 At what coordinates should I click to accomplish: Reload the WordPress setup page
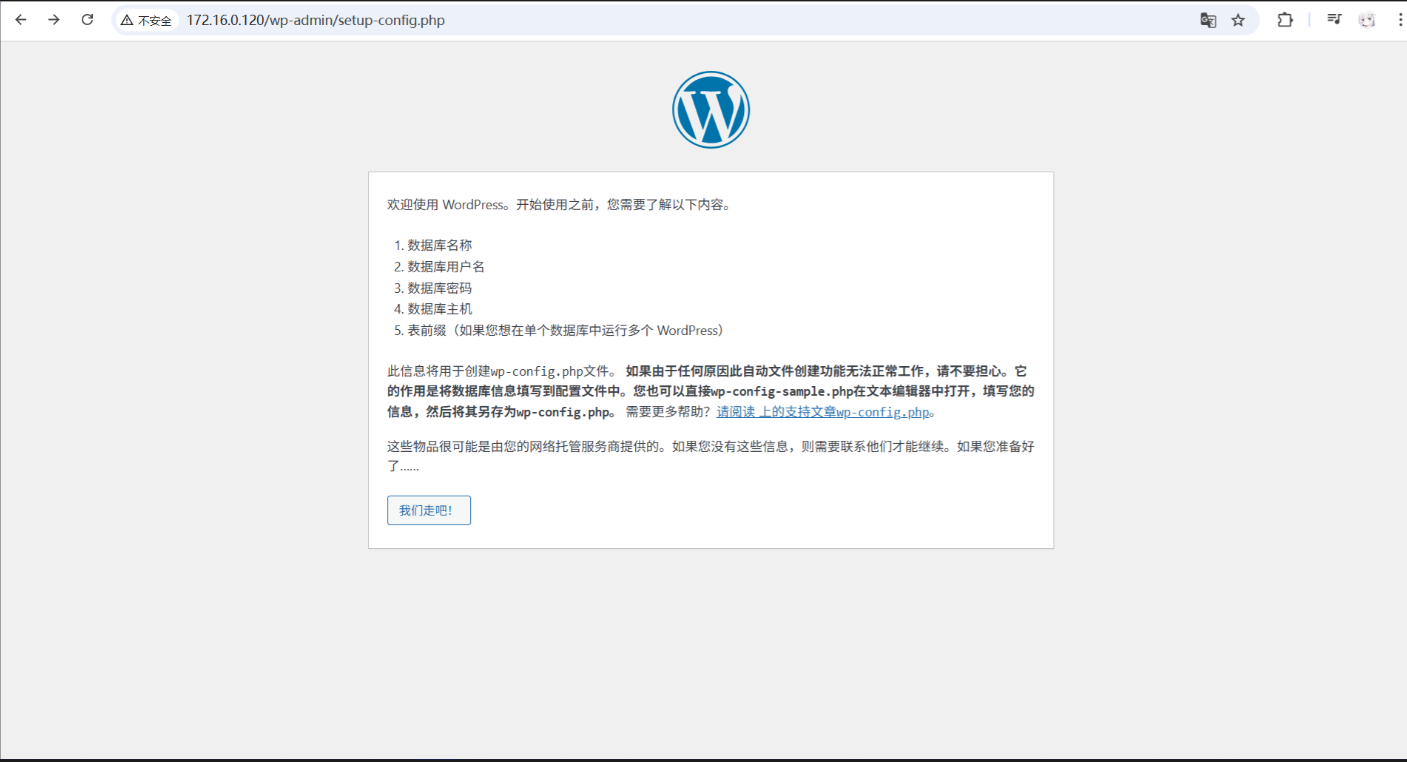pos(87,20)
